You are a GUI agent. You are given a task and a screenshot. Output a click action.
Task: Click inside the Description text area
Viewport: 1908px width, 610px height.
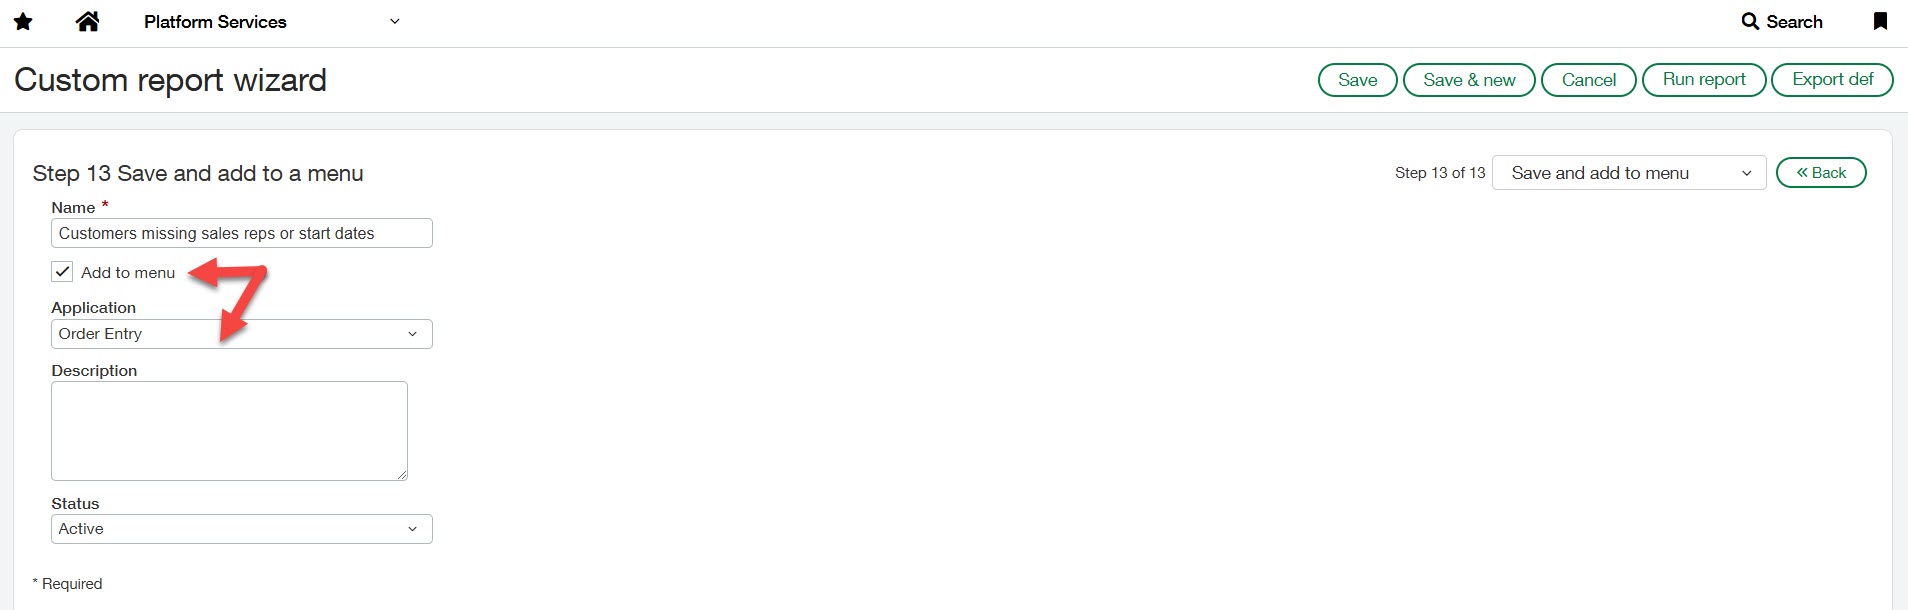pyautogui.click(x=229, y=430)
